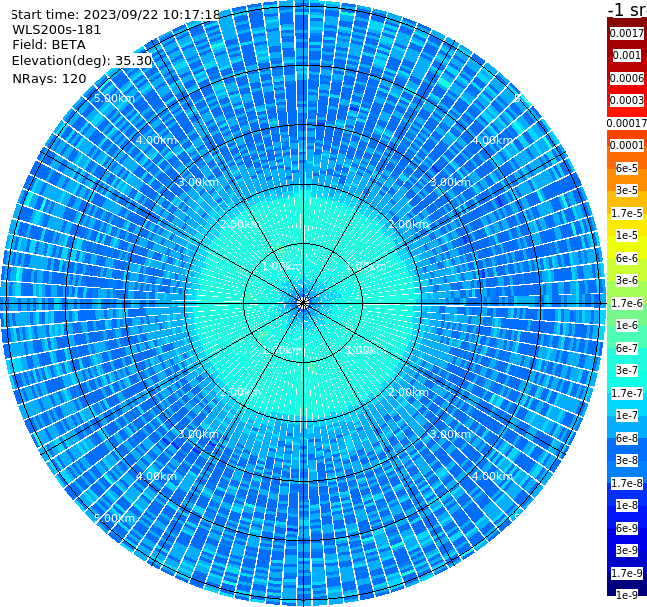Click the 1.7e-5 colorbar label
Image resolution: width=647 pixels, height=607 pixels.
pos(627,213)
